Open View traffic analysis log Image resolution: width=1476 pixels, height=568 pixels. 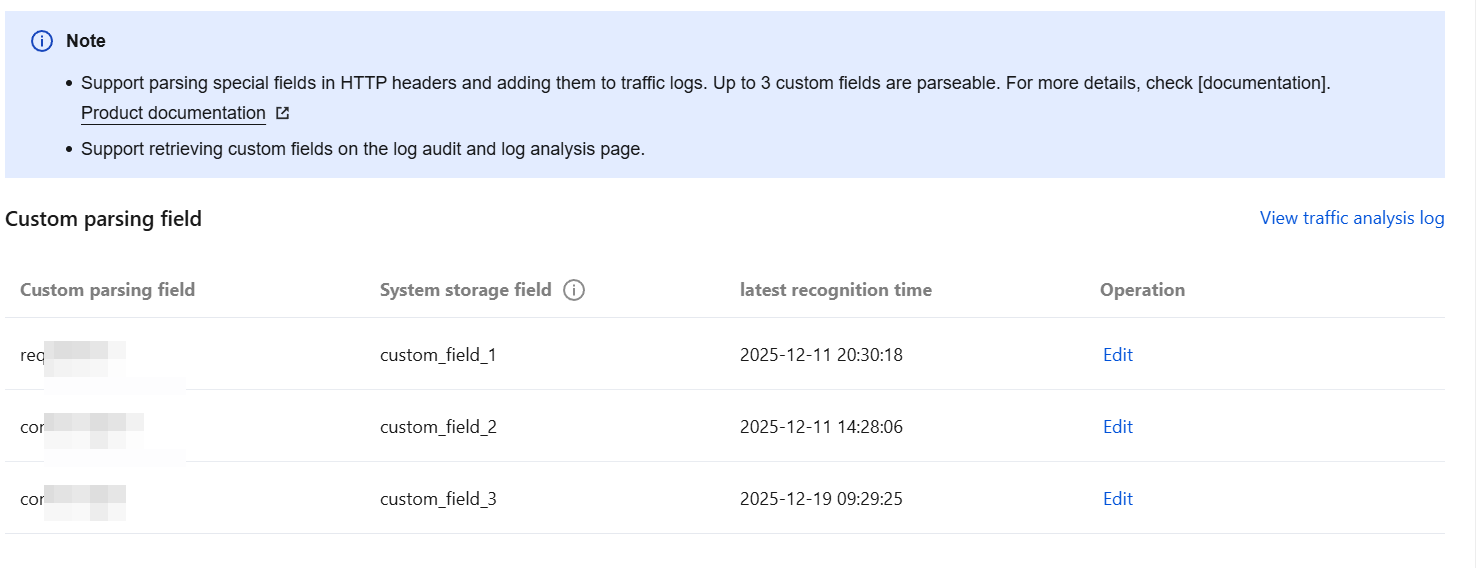point(1351,218)
